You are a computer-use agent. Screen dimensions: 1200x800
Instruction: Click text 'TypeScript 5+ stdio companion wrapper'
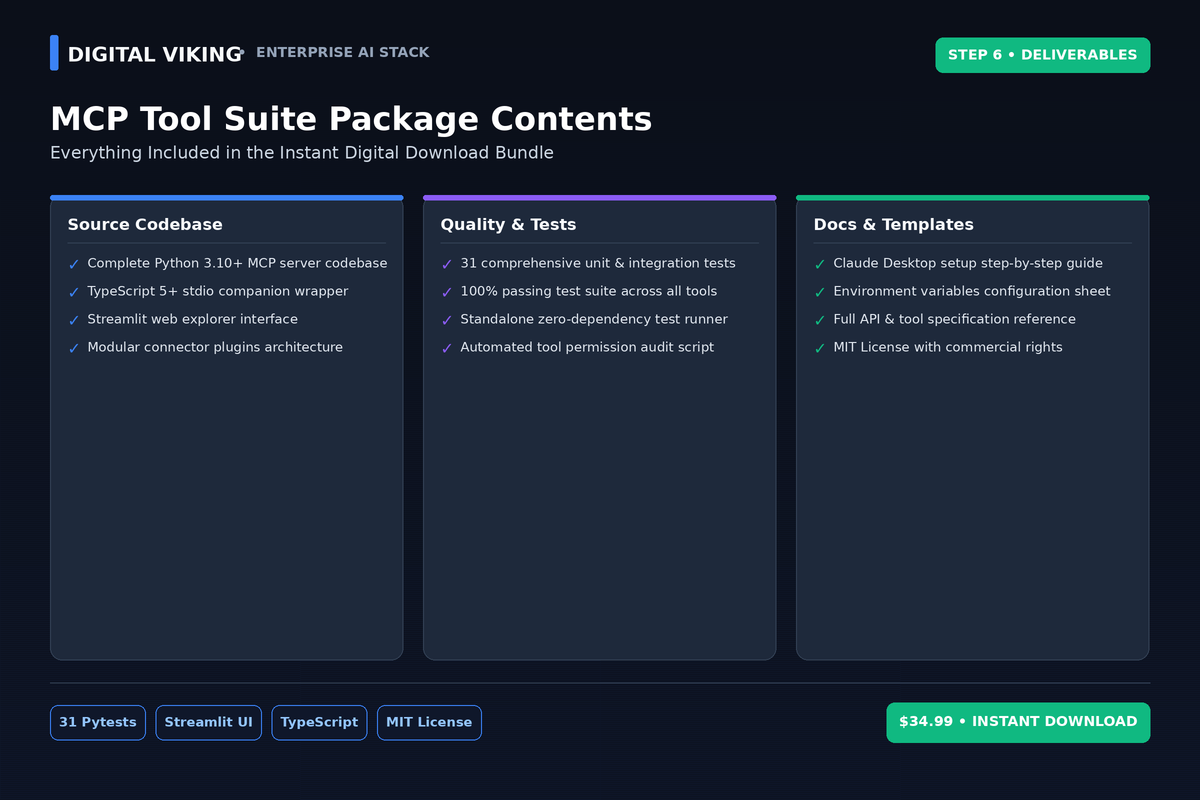(218, 292)
